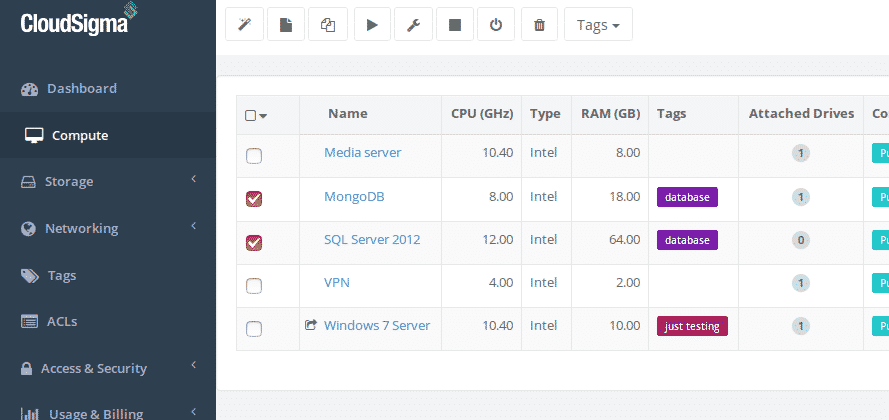Open the VPN server link

337,282
